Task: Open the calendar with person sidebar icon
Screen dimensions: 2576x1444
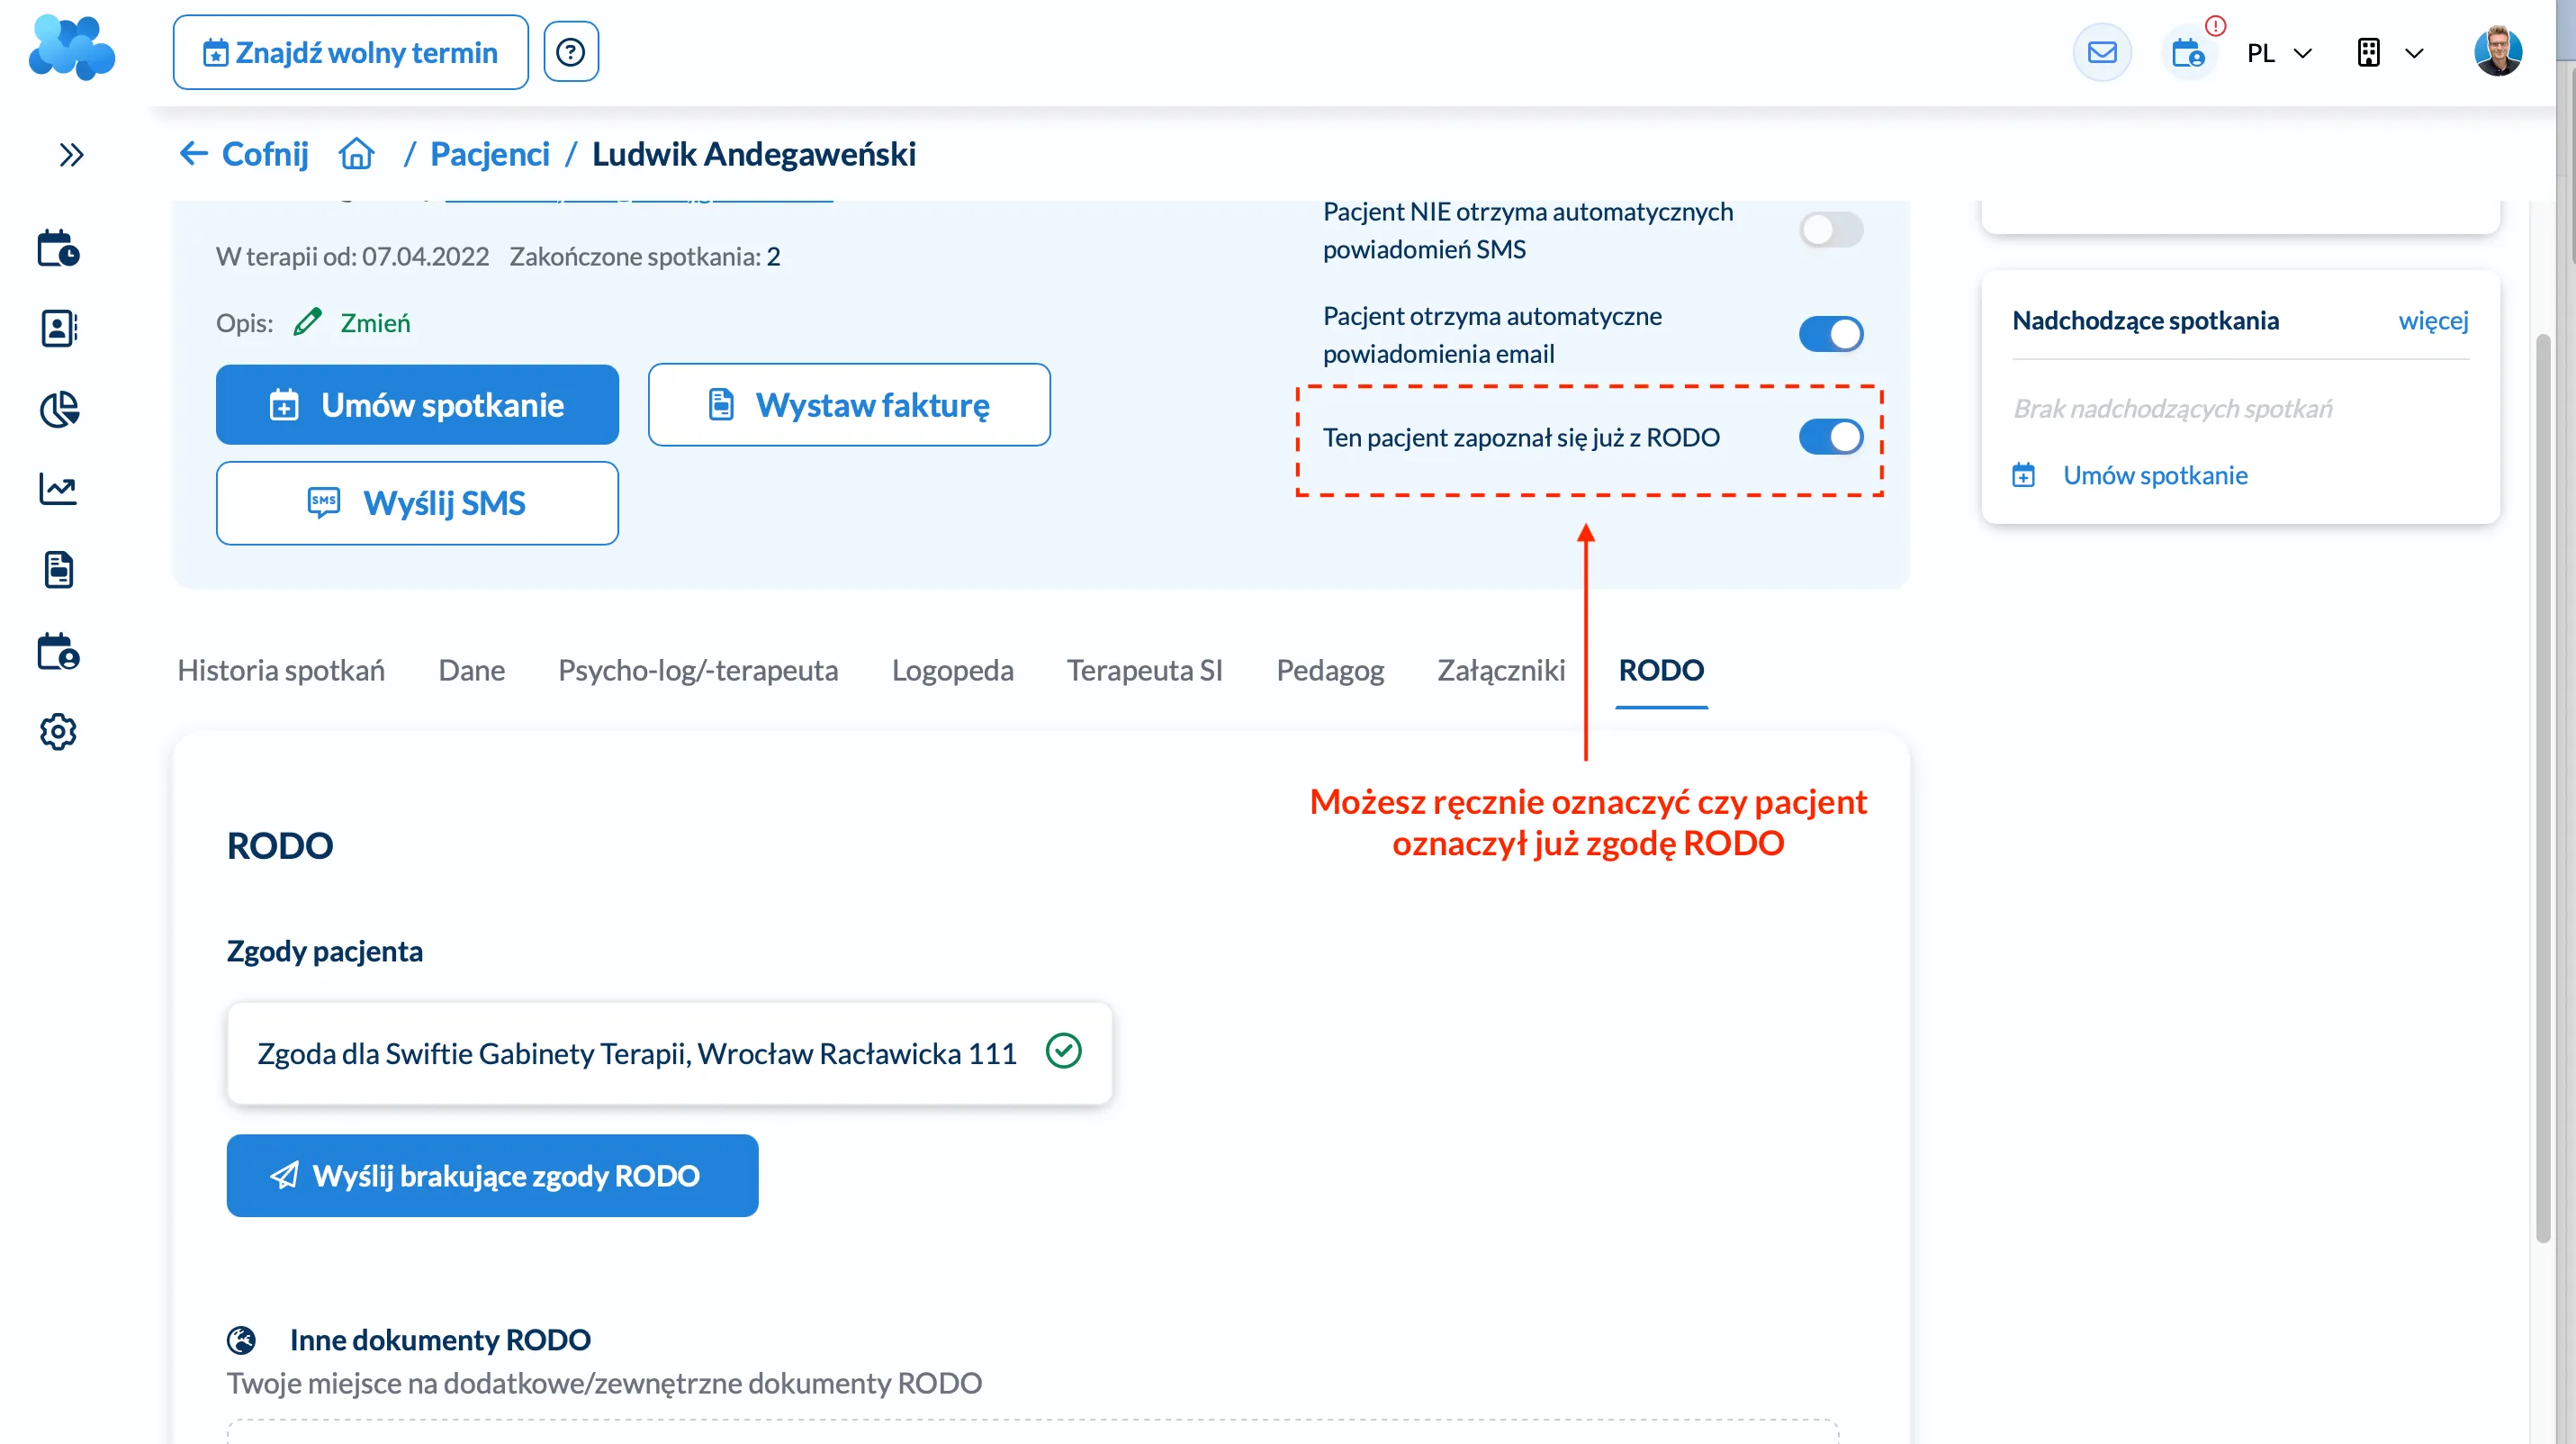Action: (x=59, y=651)
